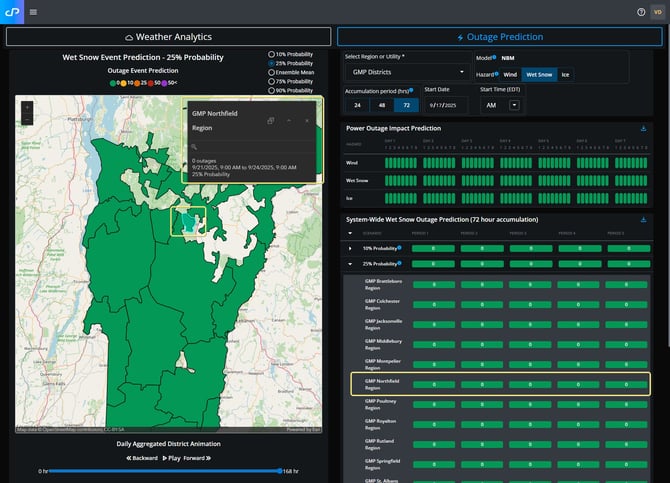670x483 pixels.
Task: Open the hamburger menu
Action: click(33, 12)
